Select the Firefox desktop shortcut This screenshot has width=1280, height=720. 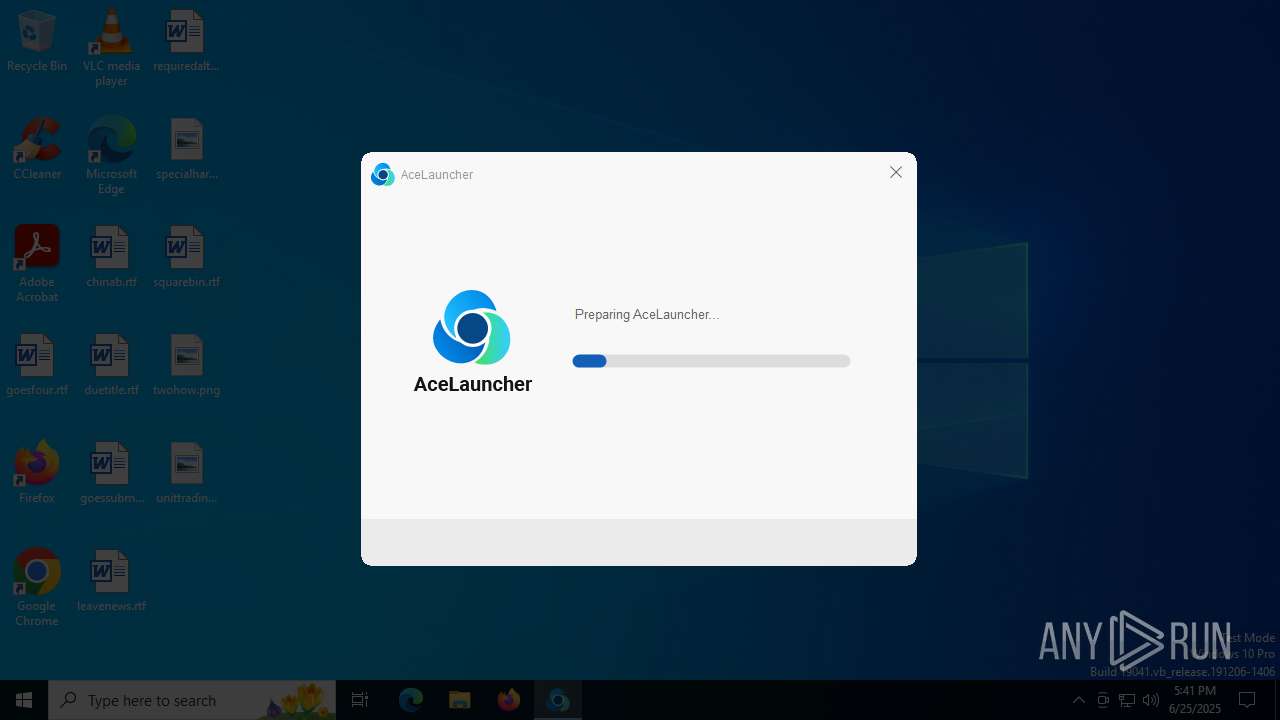[37, 473]
